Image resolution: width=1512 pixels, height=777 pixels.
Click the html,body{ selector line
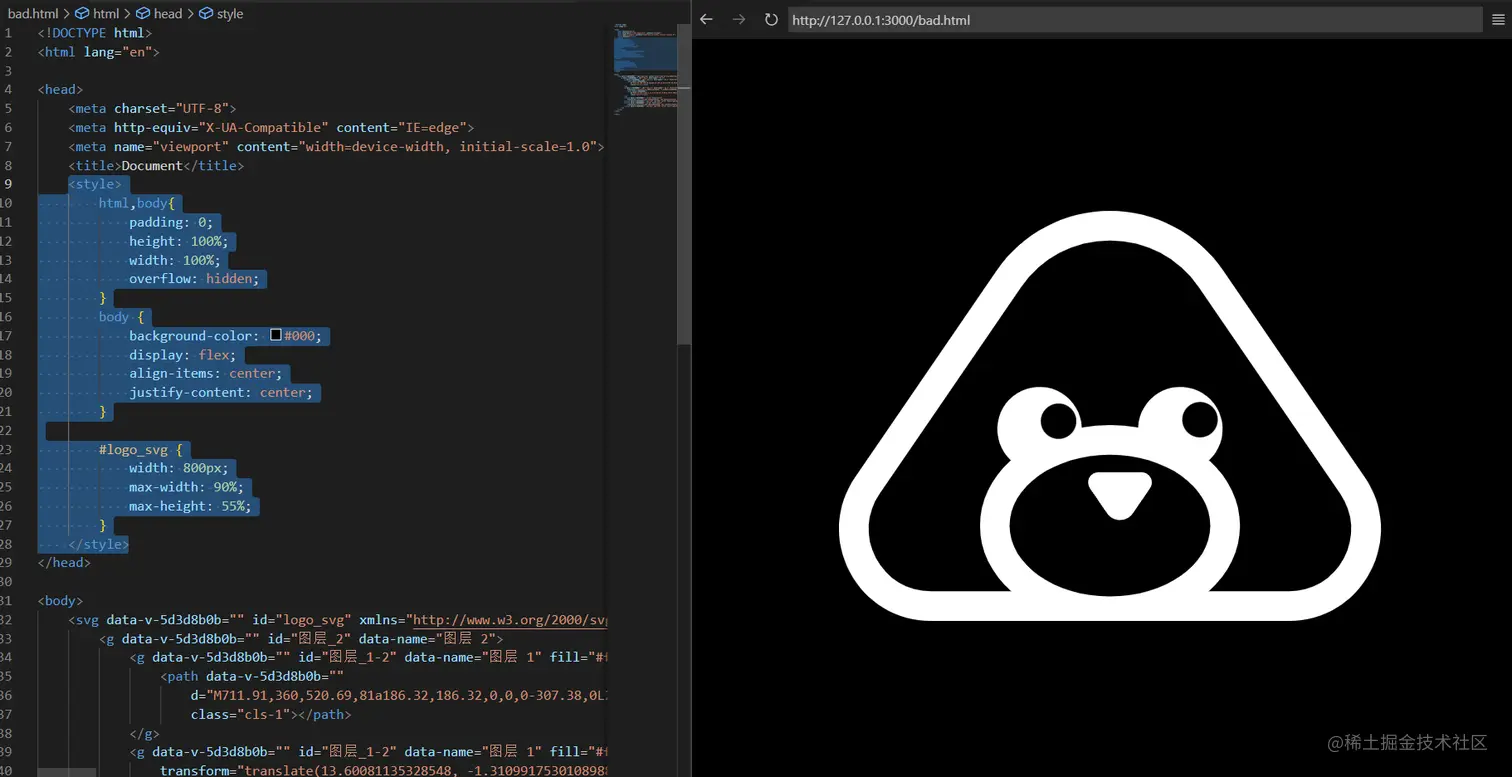[x=137, y=203]
